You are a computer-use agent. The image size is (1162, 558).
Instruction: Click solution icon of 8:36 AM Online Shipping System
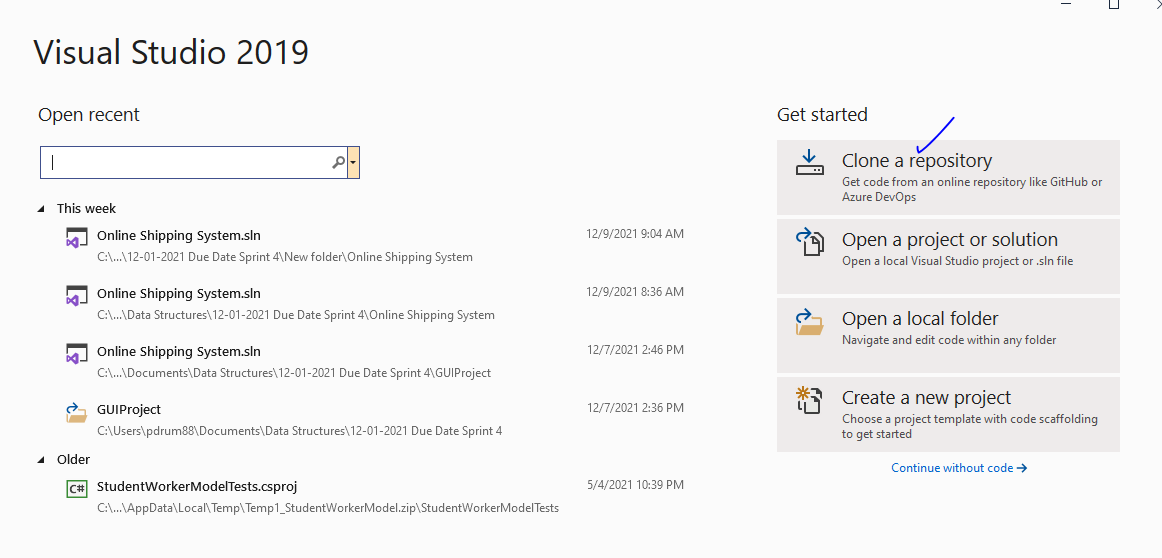tap(77, 295)
